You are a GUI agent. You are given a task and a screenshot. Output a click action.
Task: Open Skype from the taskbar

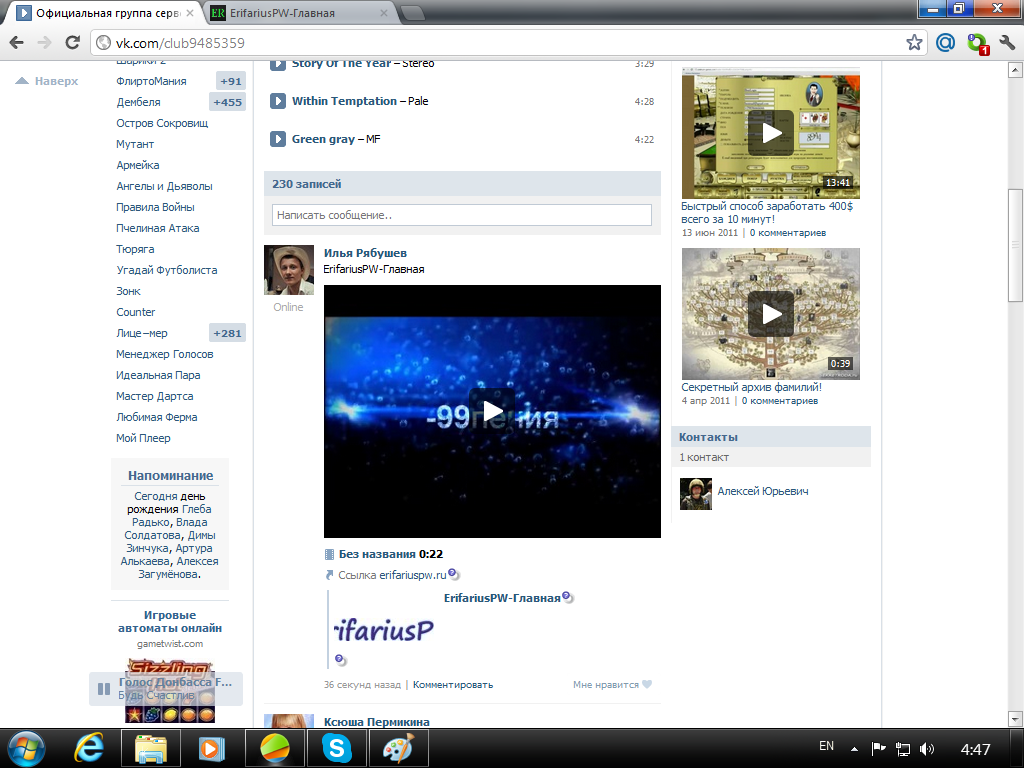pos(337,748)
